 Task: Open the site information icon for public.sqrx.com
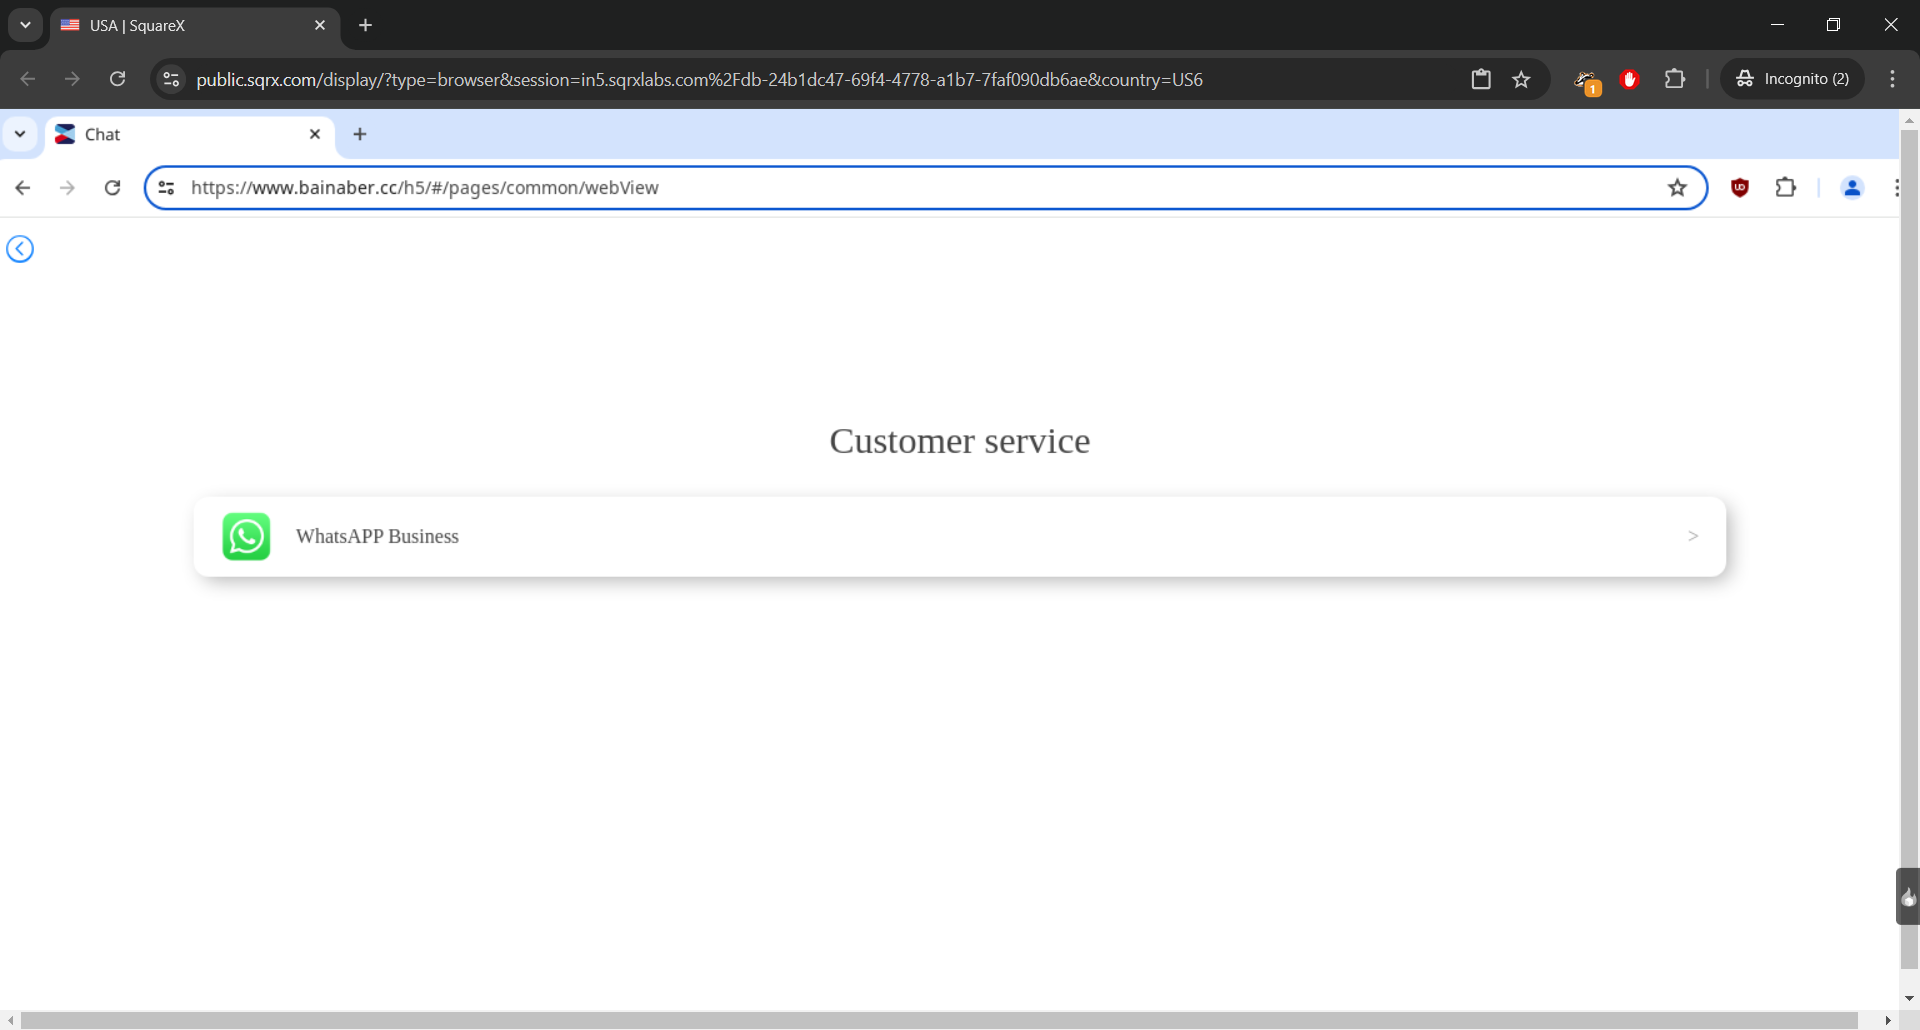coord(171,79)
